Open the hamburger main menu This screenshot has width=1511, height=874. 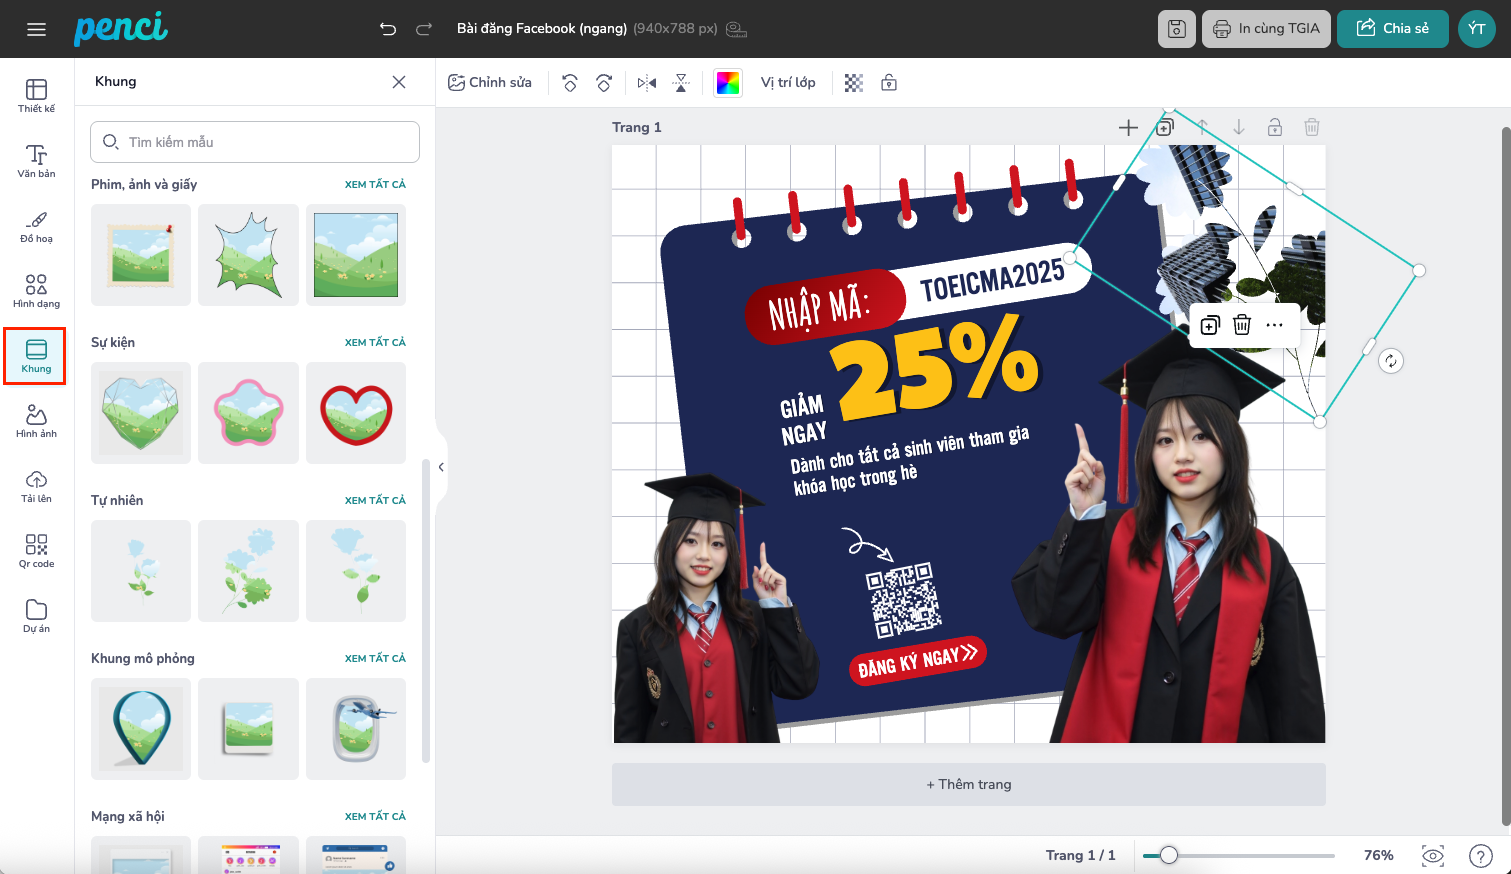[37, 29]
